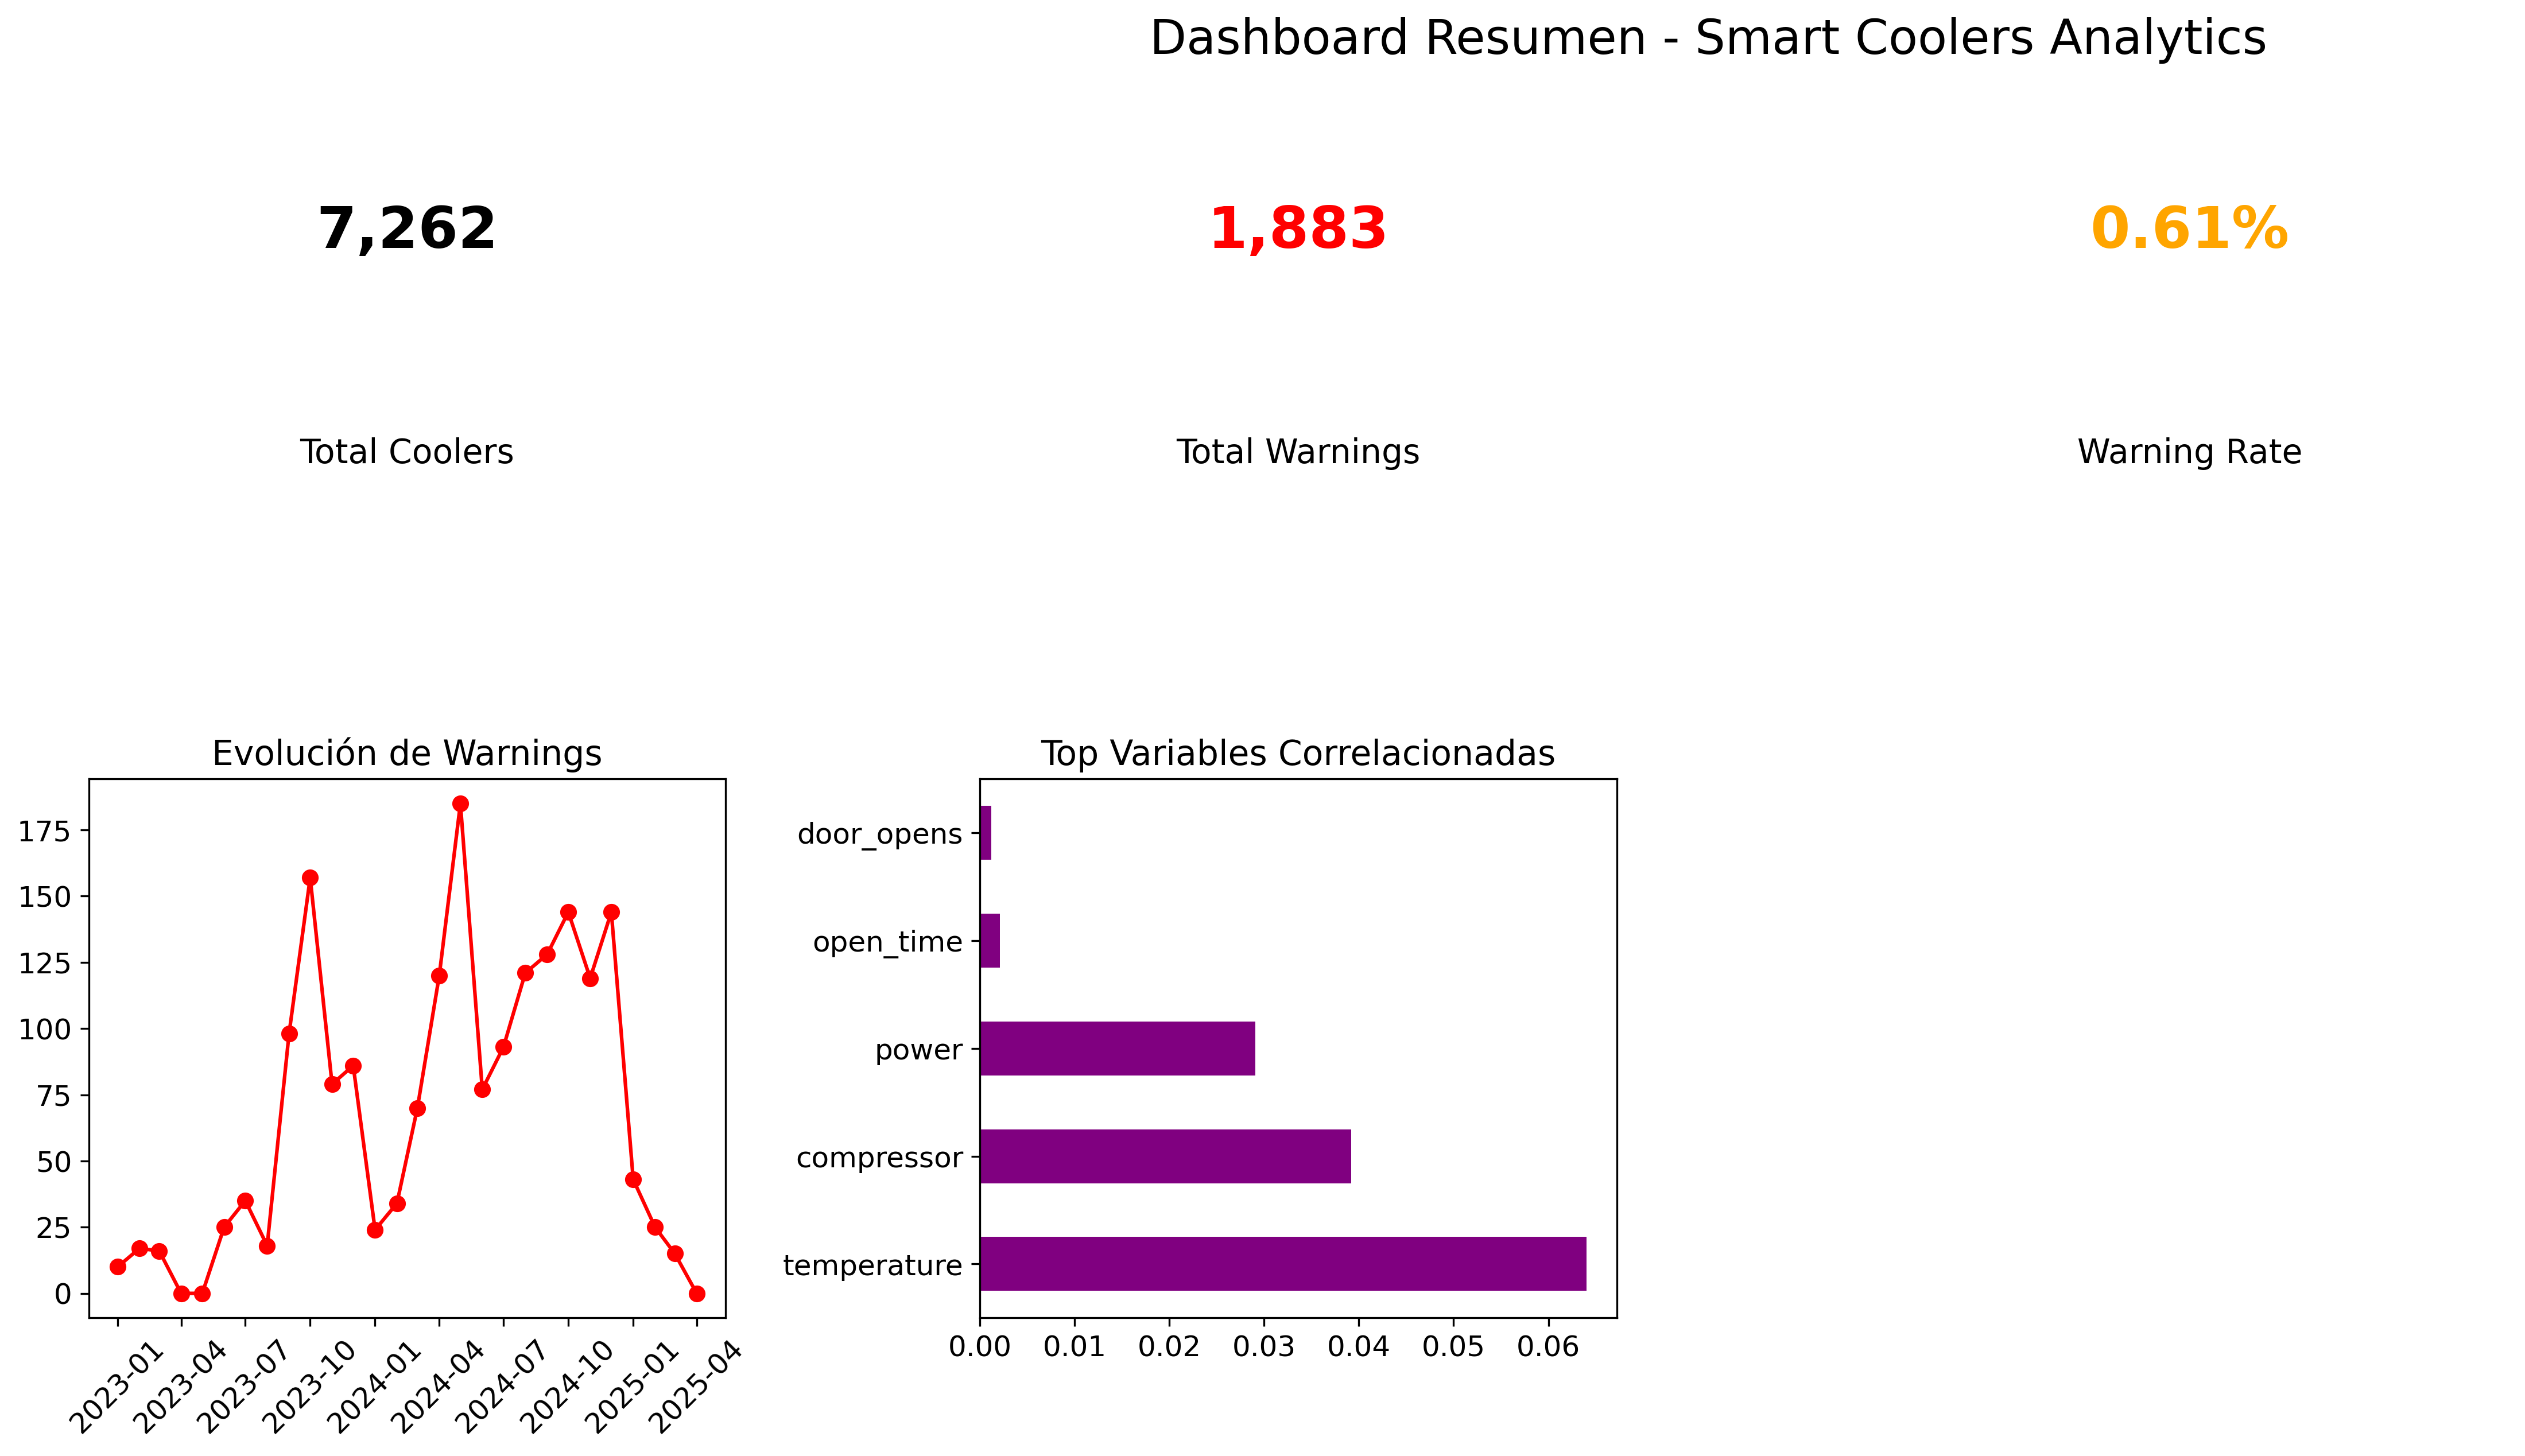The image size is (2525, 1456).
Task: Click the 2023-10 peak data point
Action: (310, 878)
